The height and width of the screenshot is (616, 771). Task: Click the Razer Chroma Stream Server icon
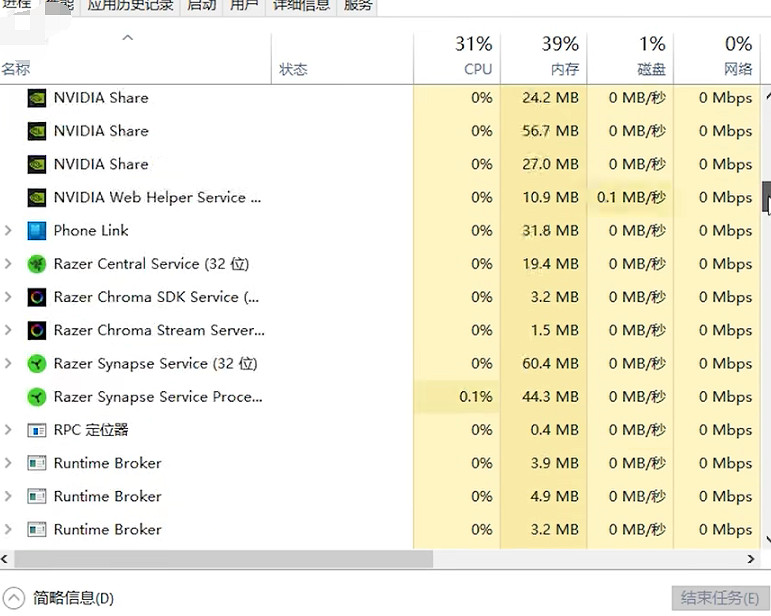tap(37, 330)
